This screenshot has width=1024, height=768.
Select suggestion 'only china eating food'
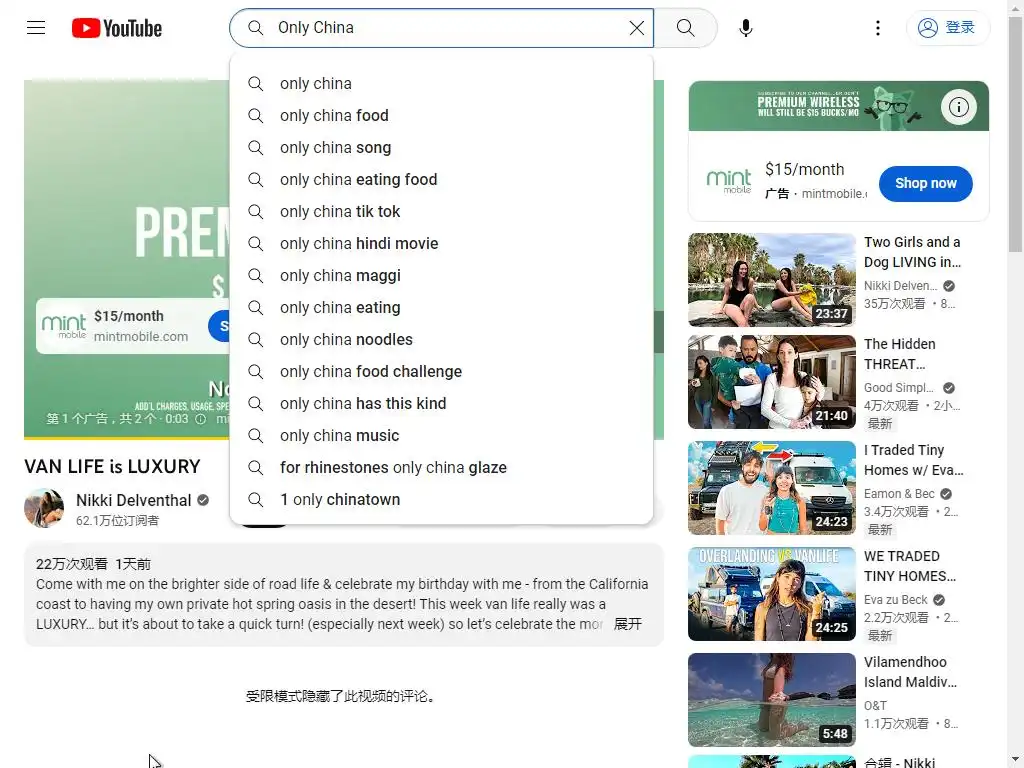pyautogui.click(x=441, y=180)
